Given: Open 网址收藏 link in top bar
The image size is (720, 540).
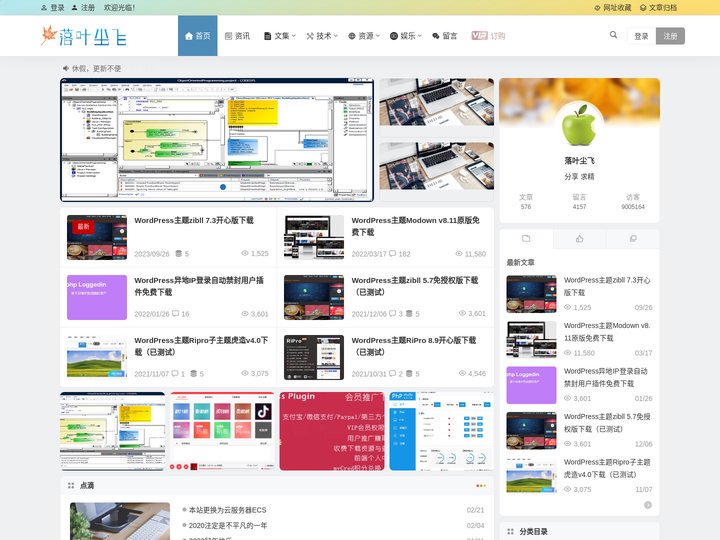Looking at the screenshot, I should pos(613,7).
